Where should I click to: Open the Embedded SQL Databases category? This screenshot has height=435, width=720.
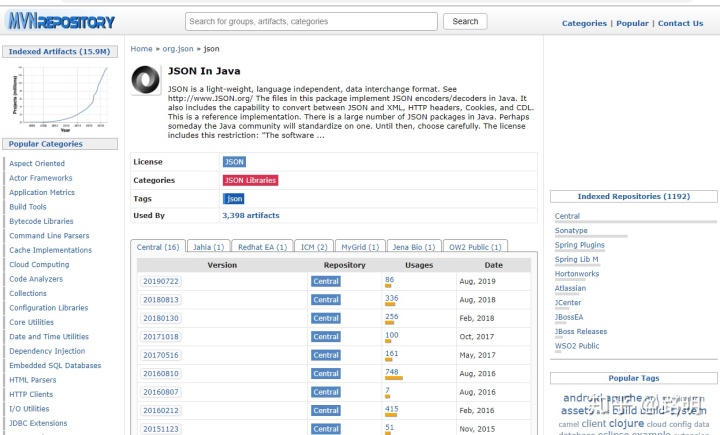click(55, 365)
